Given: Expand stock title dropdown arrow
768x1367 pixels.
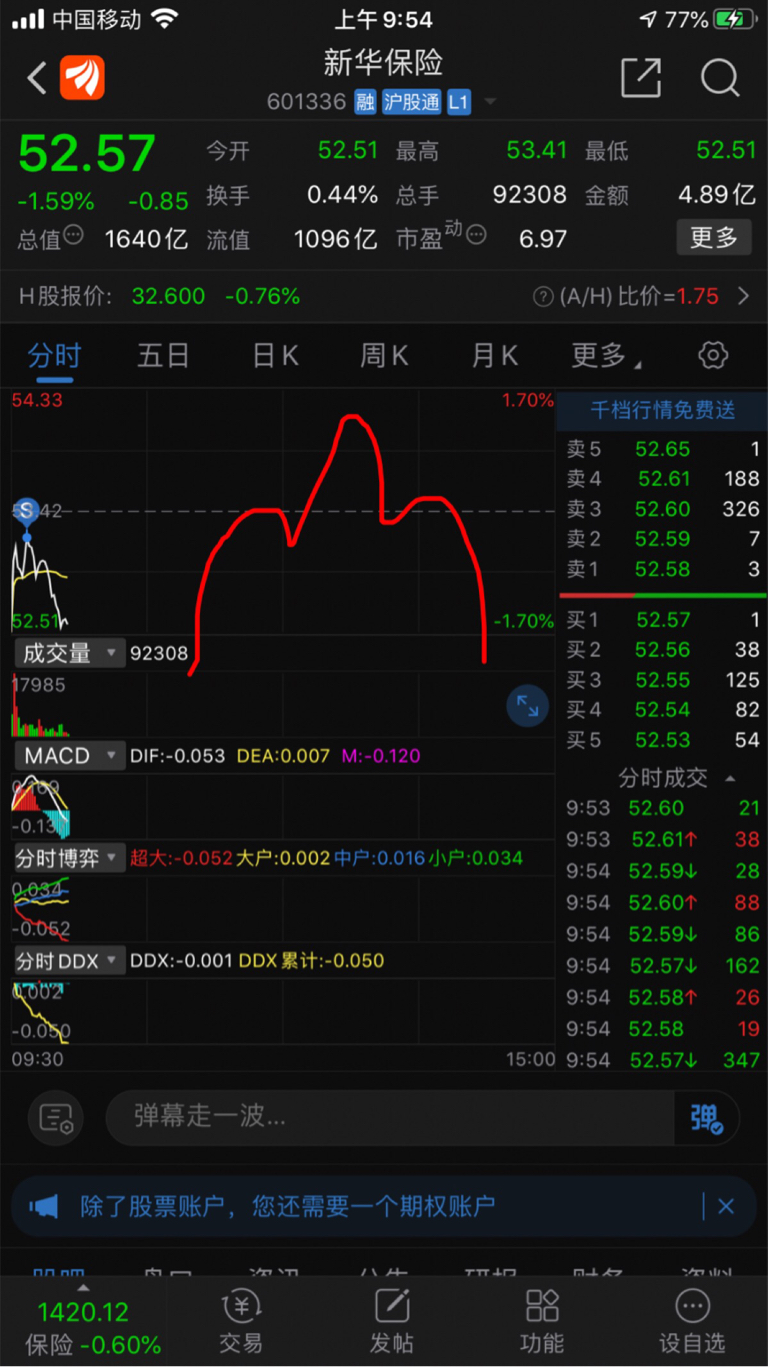Looking at the screenshot, I should pos(489,102).
